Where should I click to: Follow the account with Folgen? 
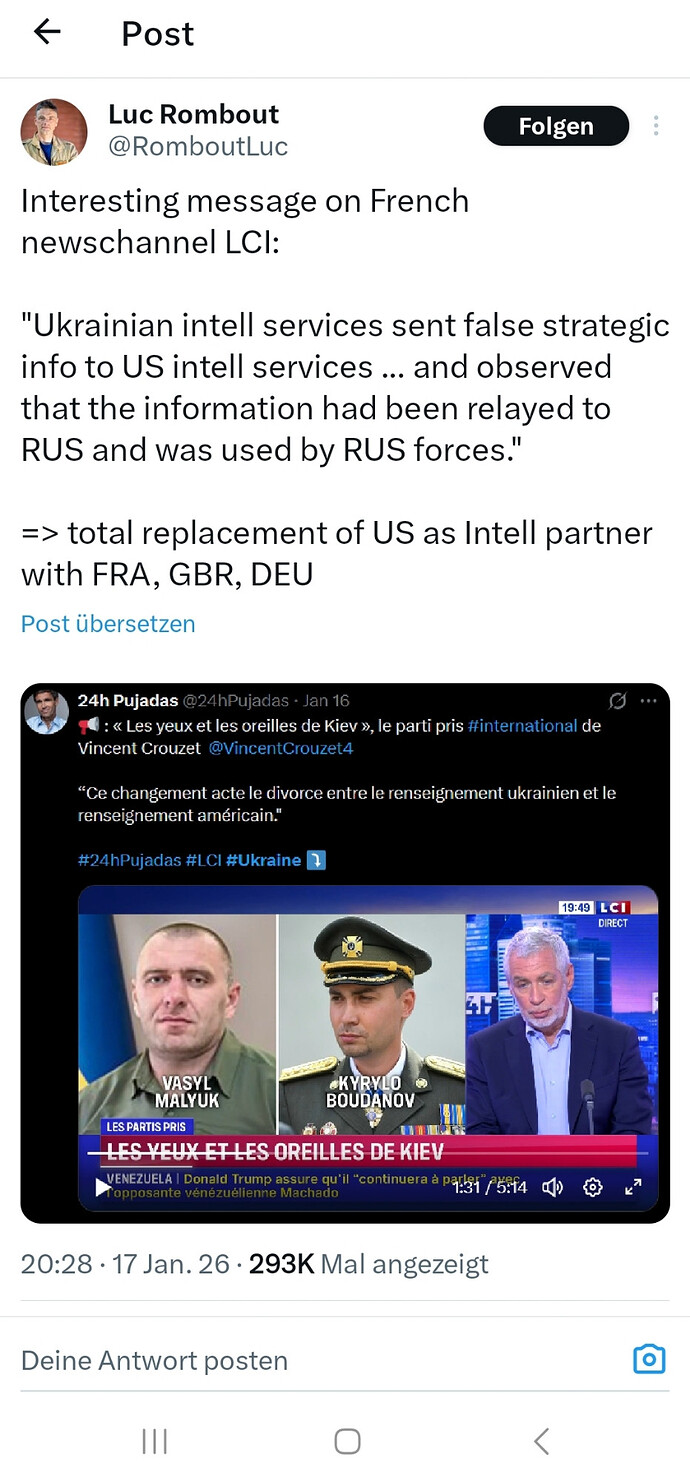point(556,127)
